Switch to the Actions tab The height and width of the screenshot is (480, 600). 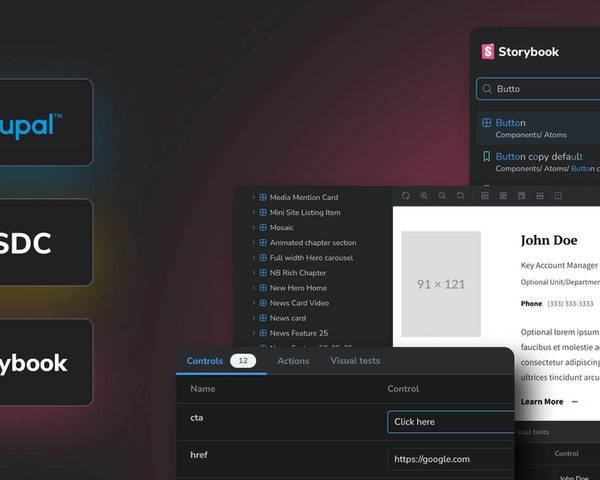[293, 361]
